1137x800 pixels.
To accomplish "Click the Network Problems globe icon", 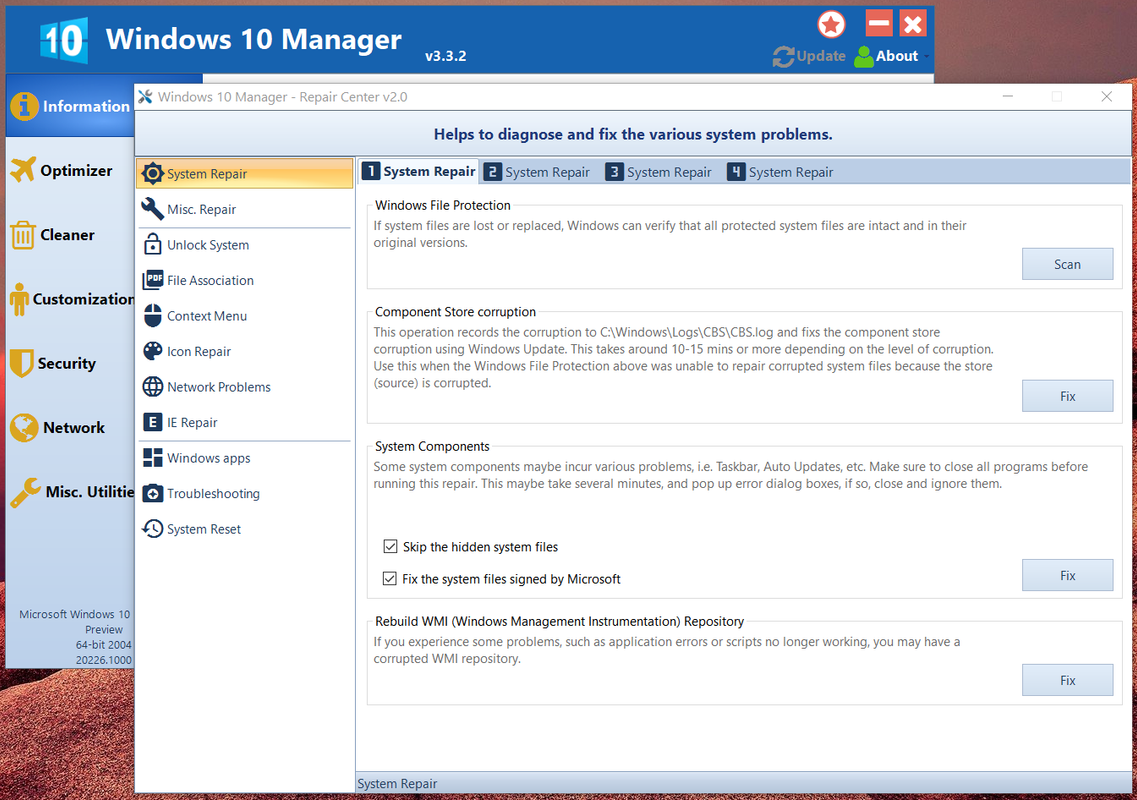I will click(x=152, y=387).
